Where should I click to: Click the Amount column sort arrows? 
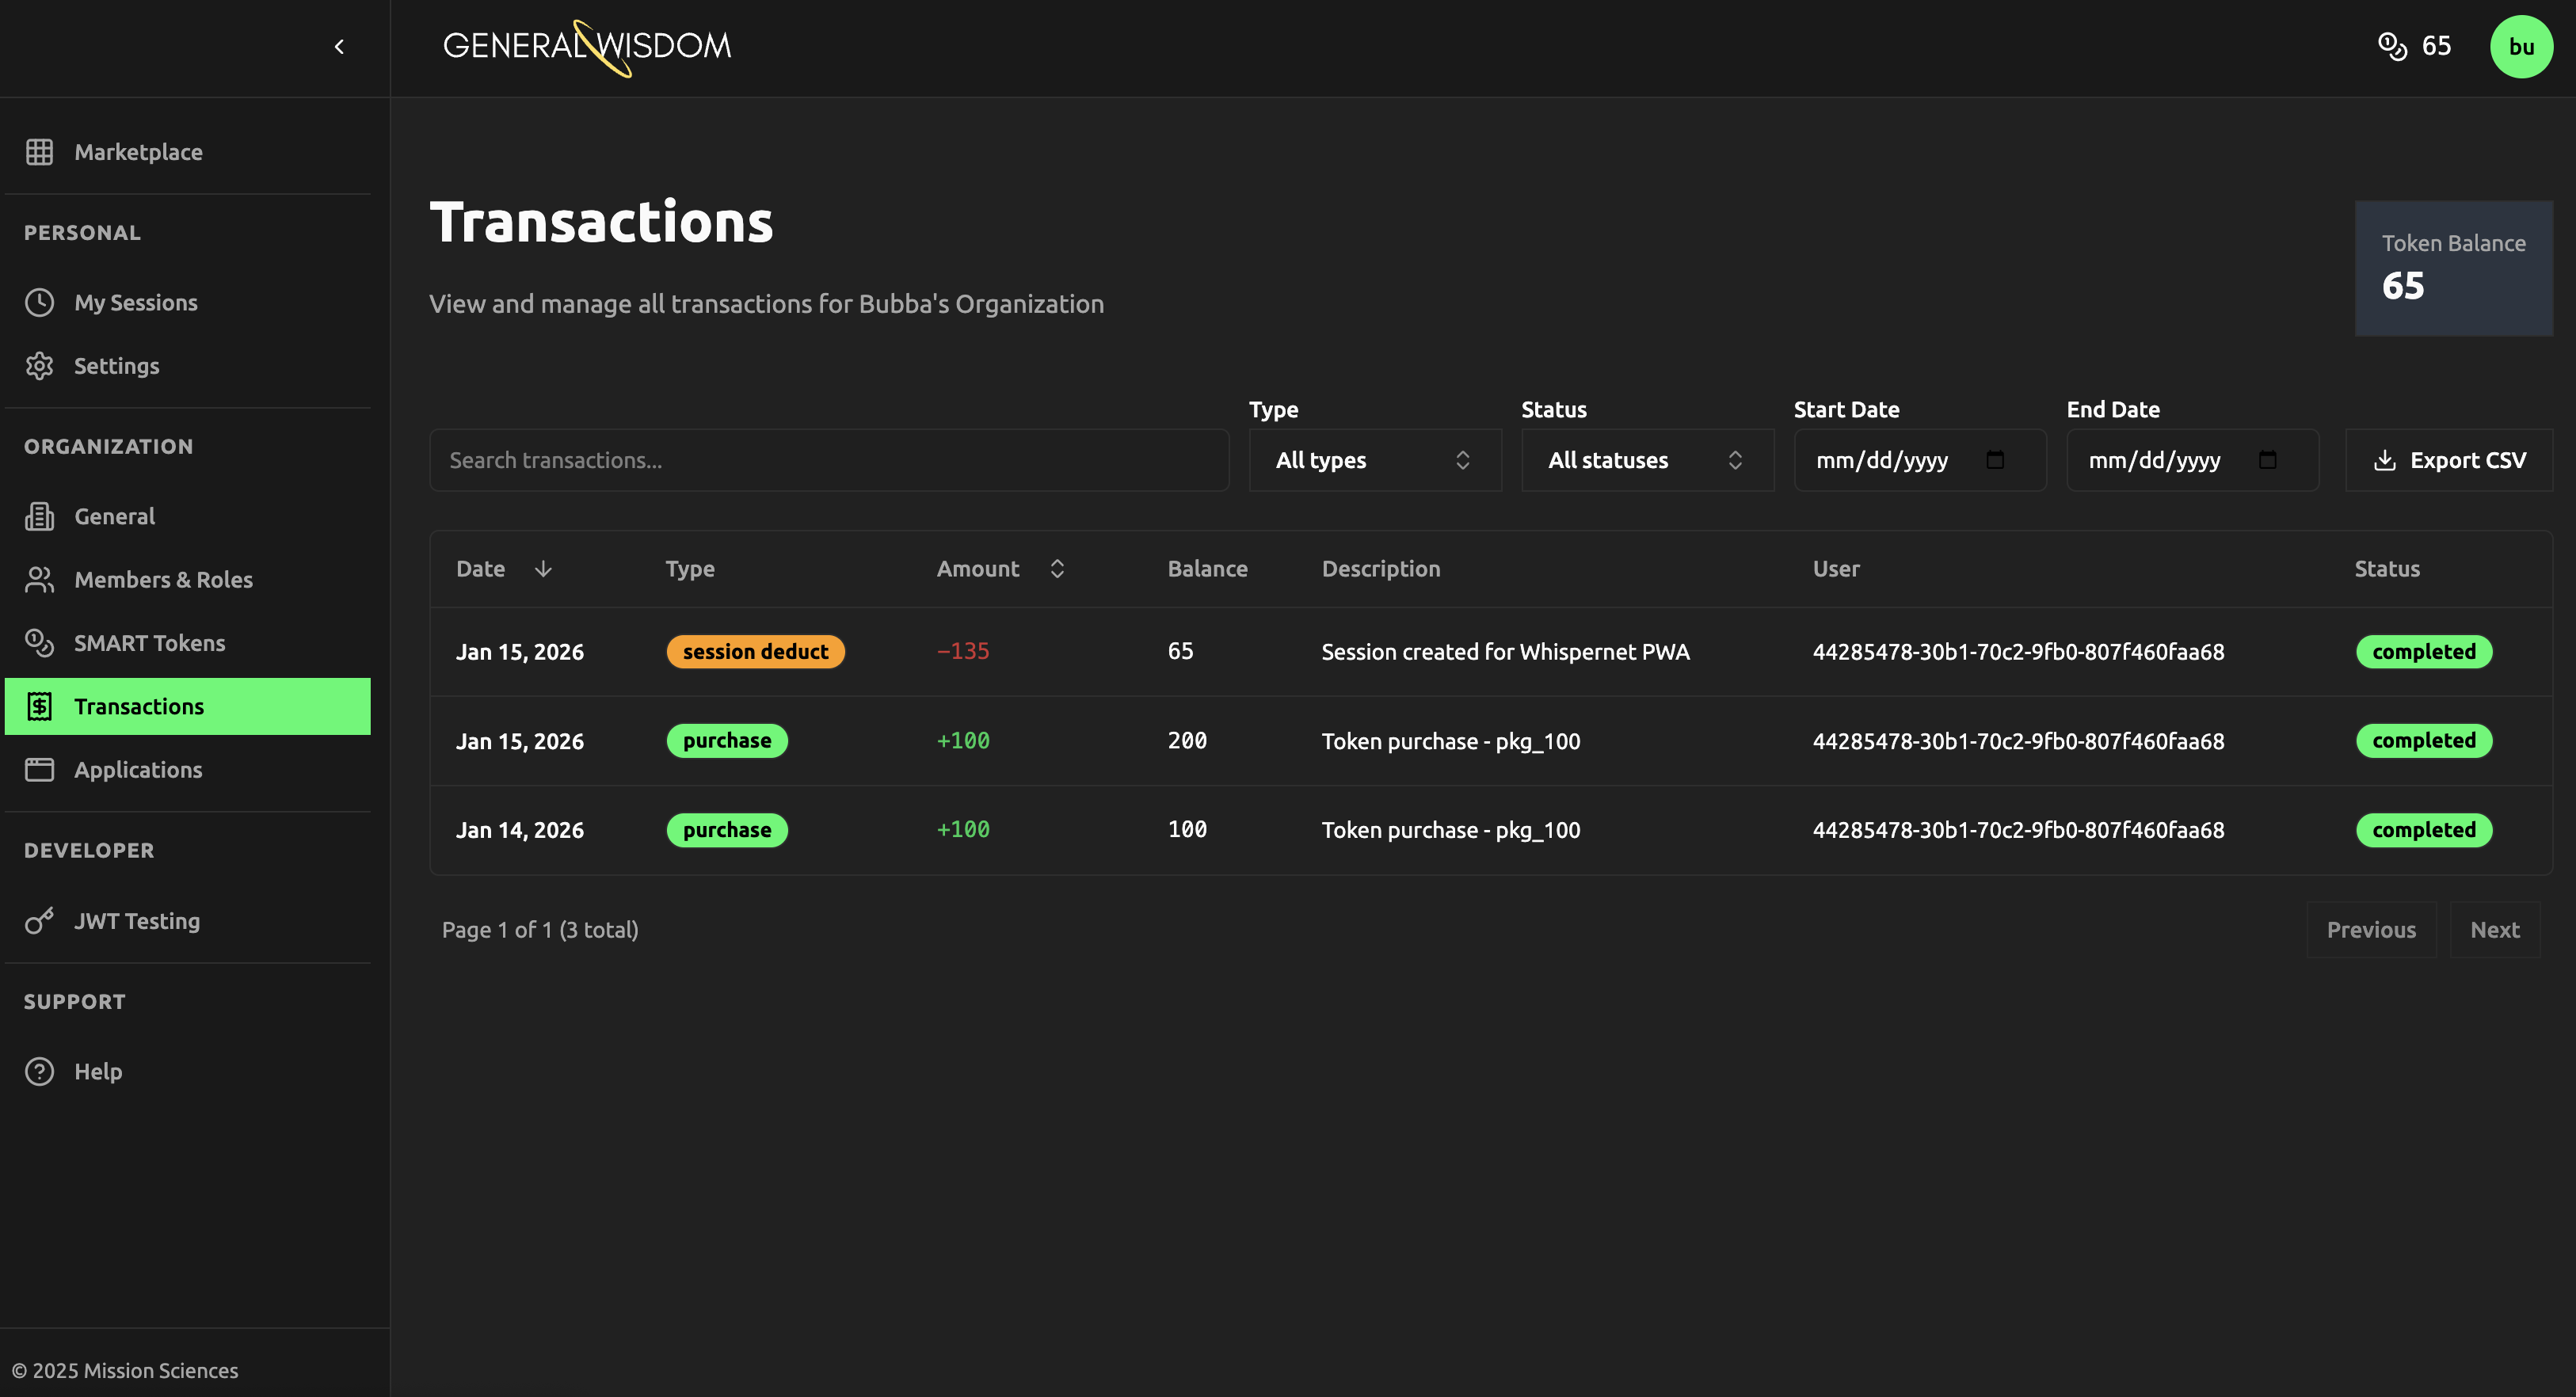click(x=1057, y=569)
